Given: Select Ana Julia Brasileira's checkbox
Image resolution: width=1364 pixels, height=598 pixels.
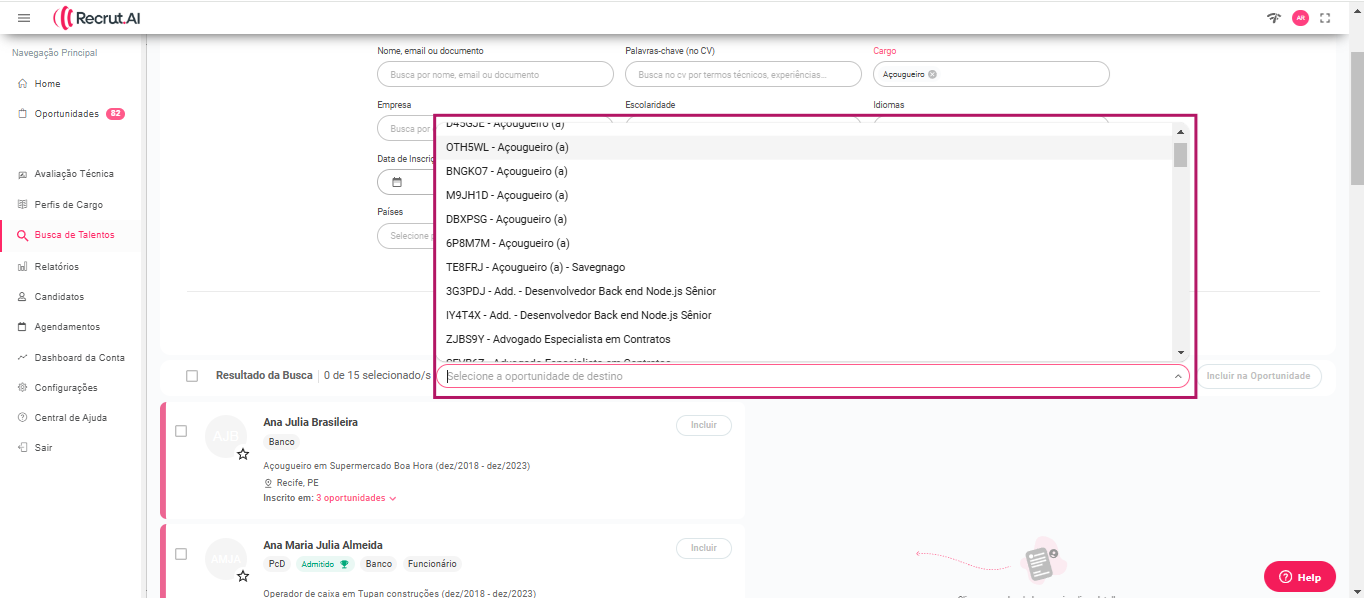Looking at the screenshot, I should 181,431.
